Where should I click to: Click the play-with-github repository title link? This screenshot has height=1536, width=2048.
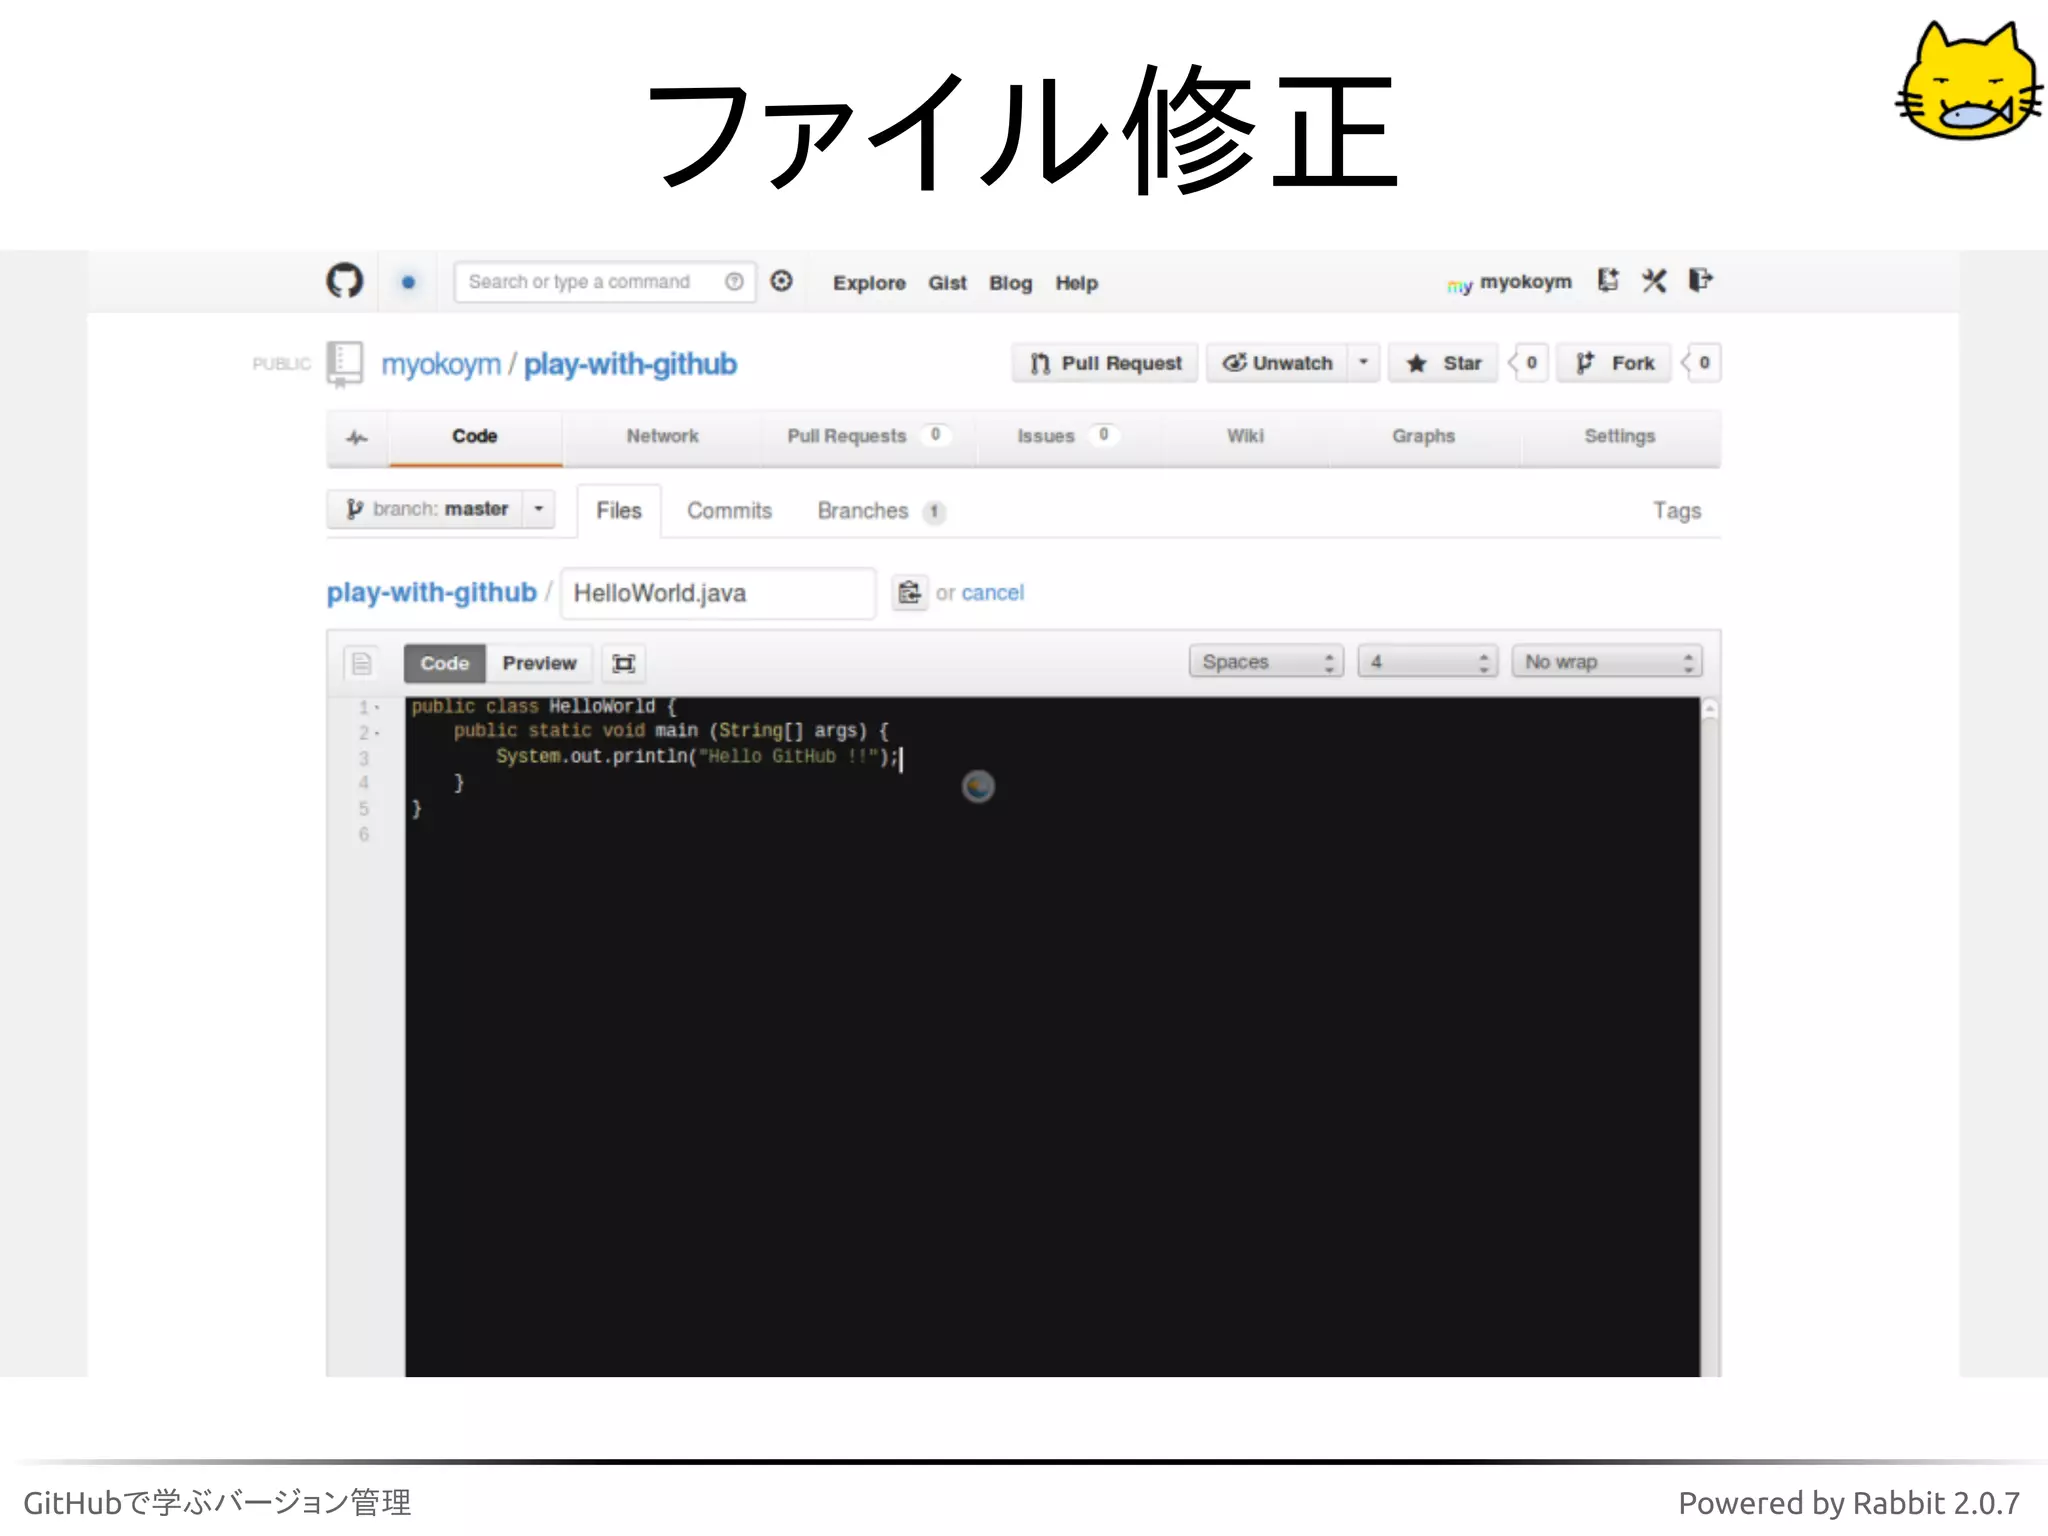pyautogui.click(x=630, y=364)
